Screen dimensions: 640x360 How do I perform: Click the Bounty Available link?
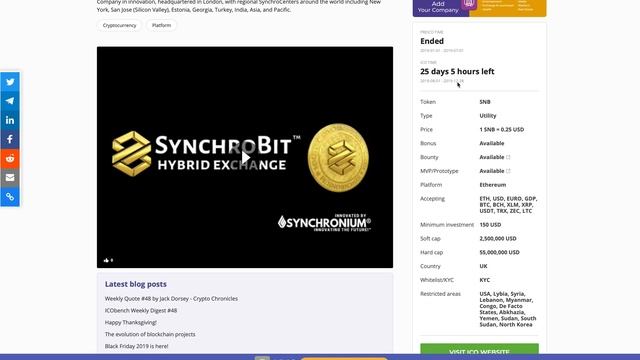tap(491, 157)
